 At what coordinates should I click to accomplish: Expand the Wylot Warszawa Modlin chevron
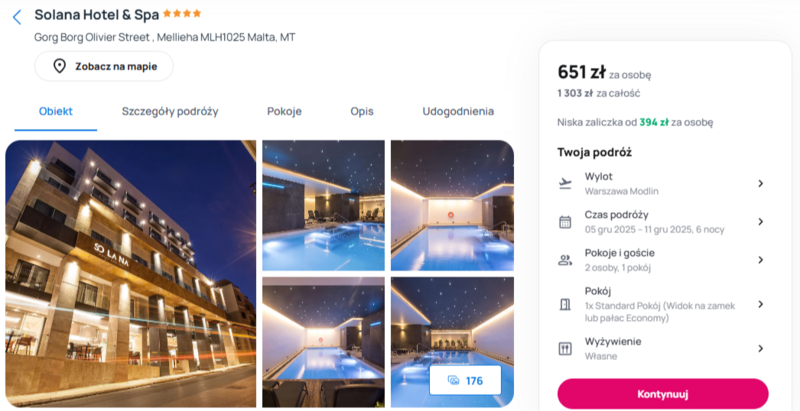pyautogui.click(x=760, y=184)
